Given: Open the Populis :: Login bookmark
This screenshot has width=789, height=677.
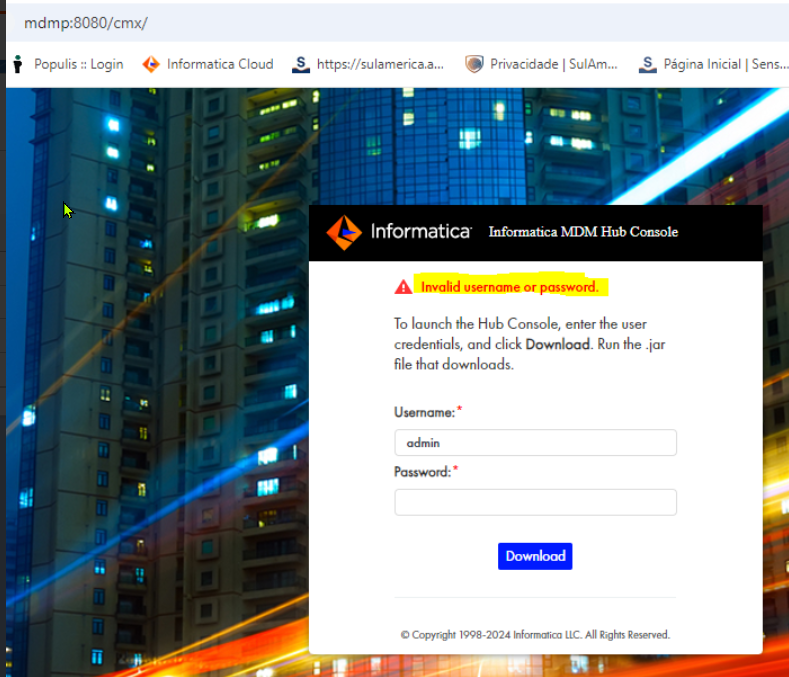Looking at the screenshot, I should [x=78, y=64].
